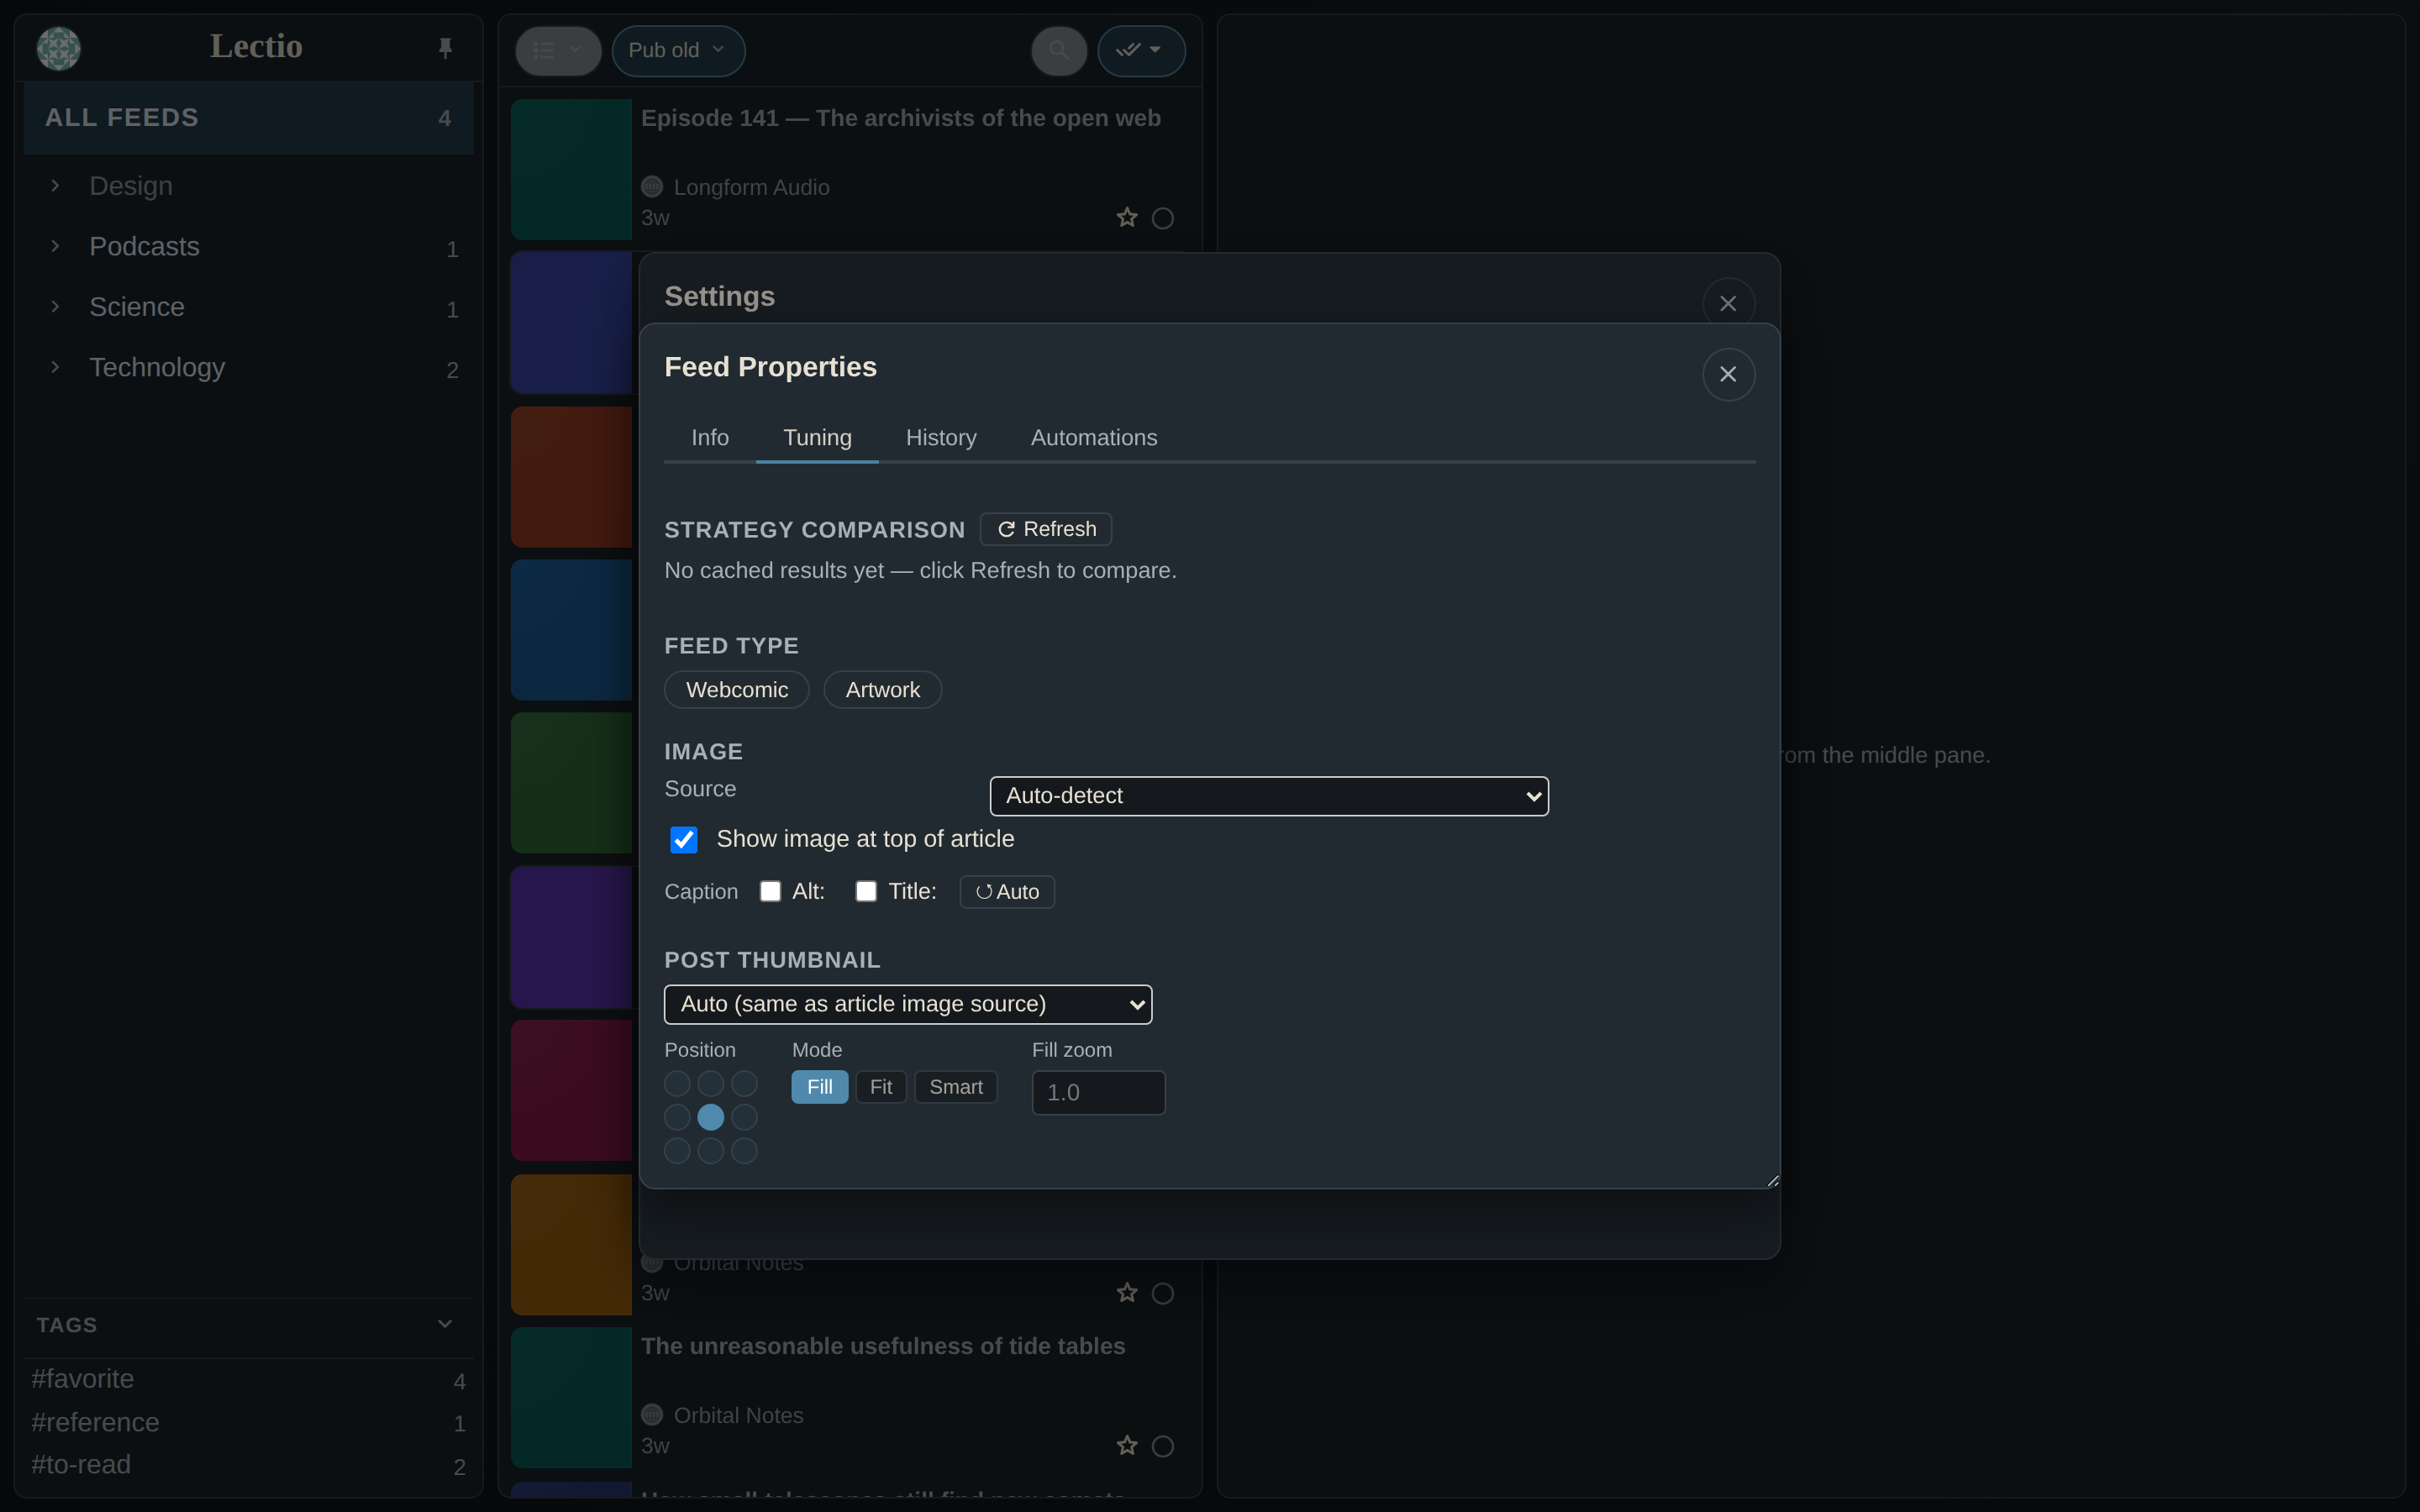The height and width of the screenshot is (1512, 2420).
Task: Open Episode 141 article thumbnail
Action: click(x=571, y=170)
